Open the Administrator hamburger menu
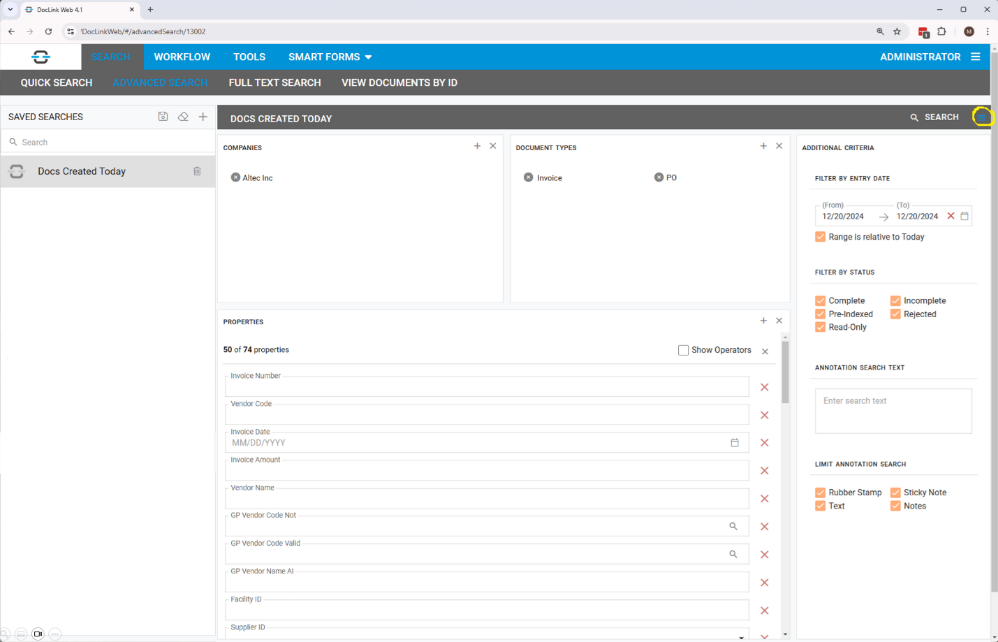 tap(975, 57)
